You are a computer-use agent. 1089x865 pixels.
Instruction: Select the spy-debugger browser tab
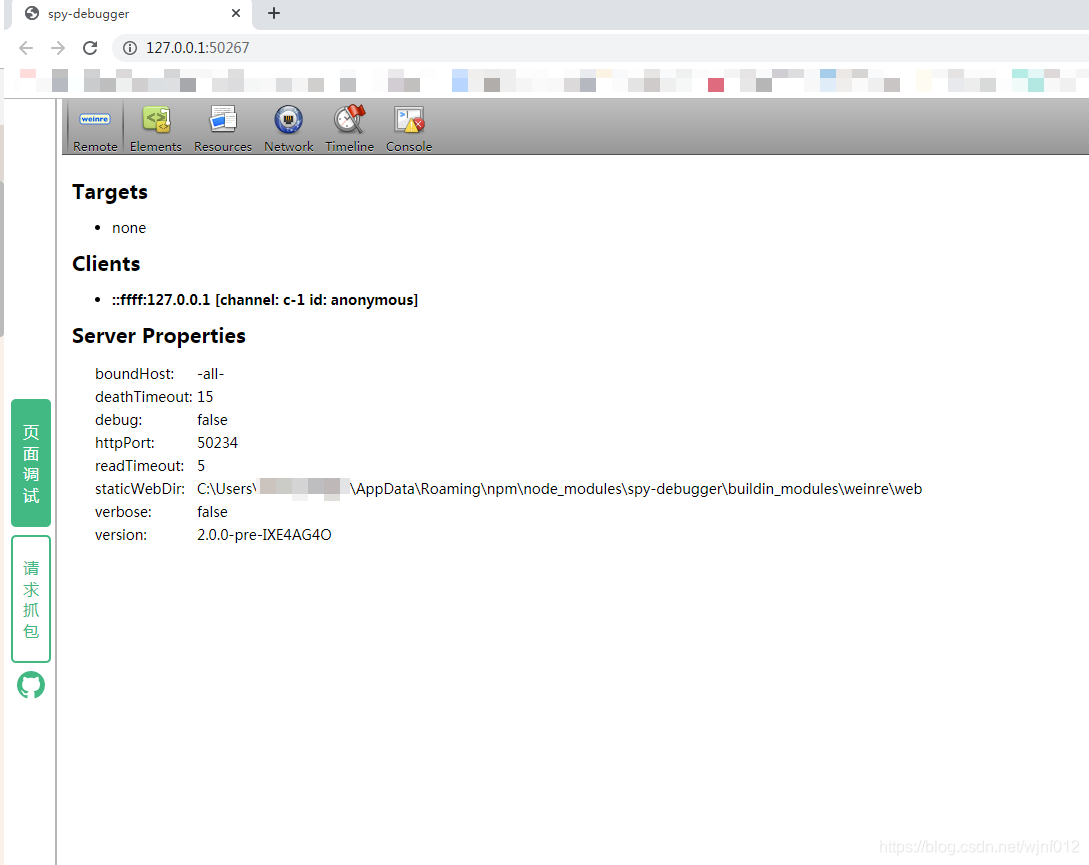pyautogui.click(x=132, y=14)
